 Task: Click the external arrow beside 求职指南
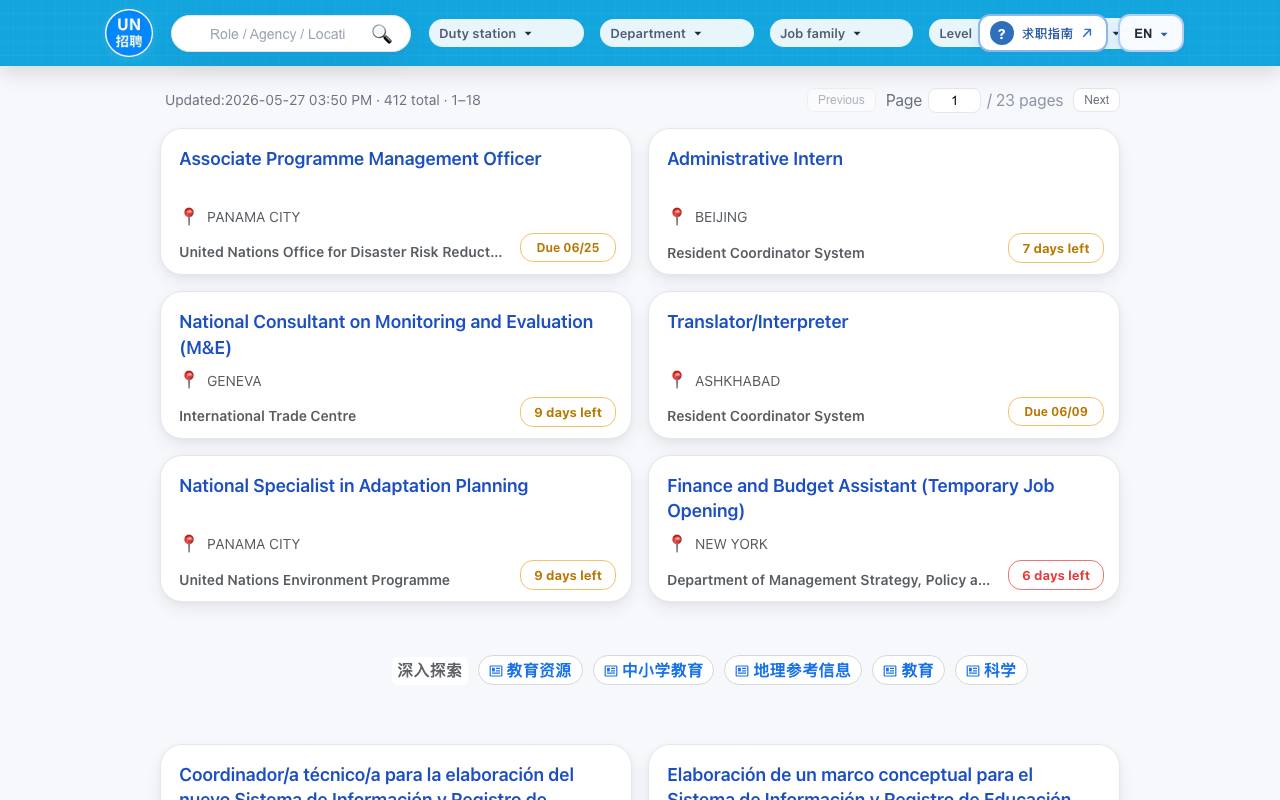click(x=1087, y=33)
